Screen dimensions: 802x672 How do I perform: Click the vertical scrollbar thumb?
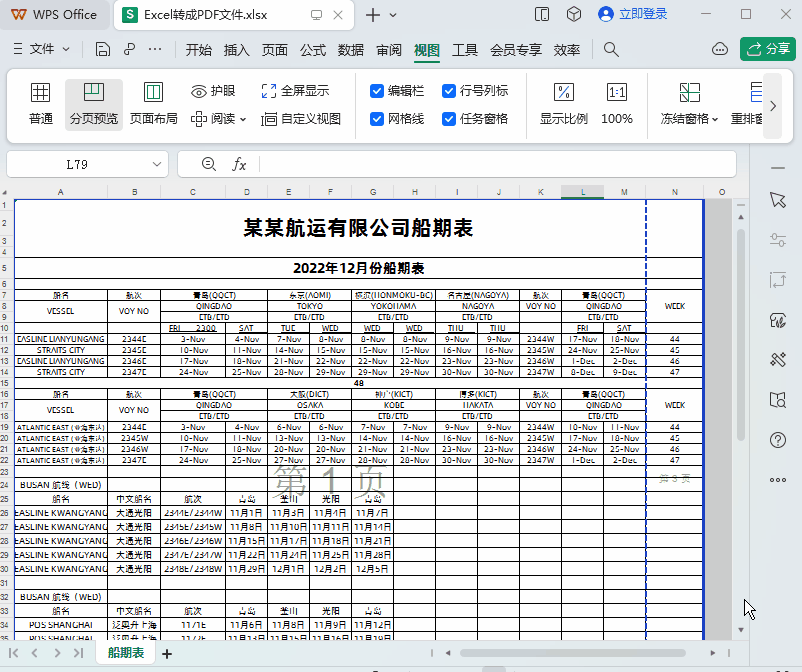pyautogui.click(x=741, y=334)
